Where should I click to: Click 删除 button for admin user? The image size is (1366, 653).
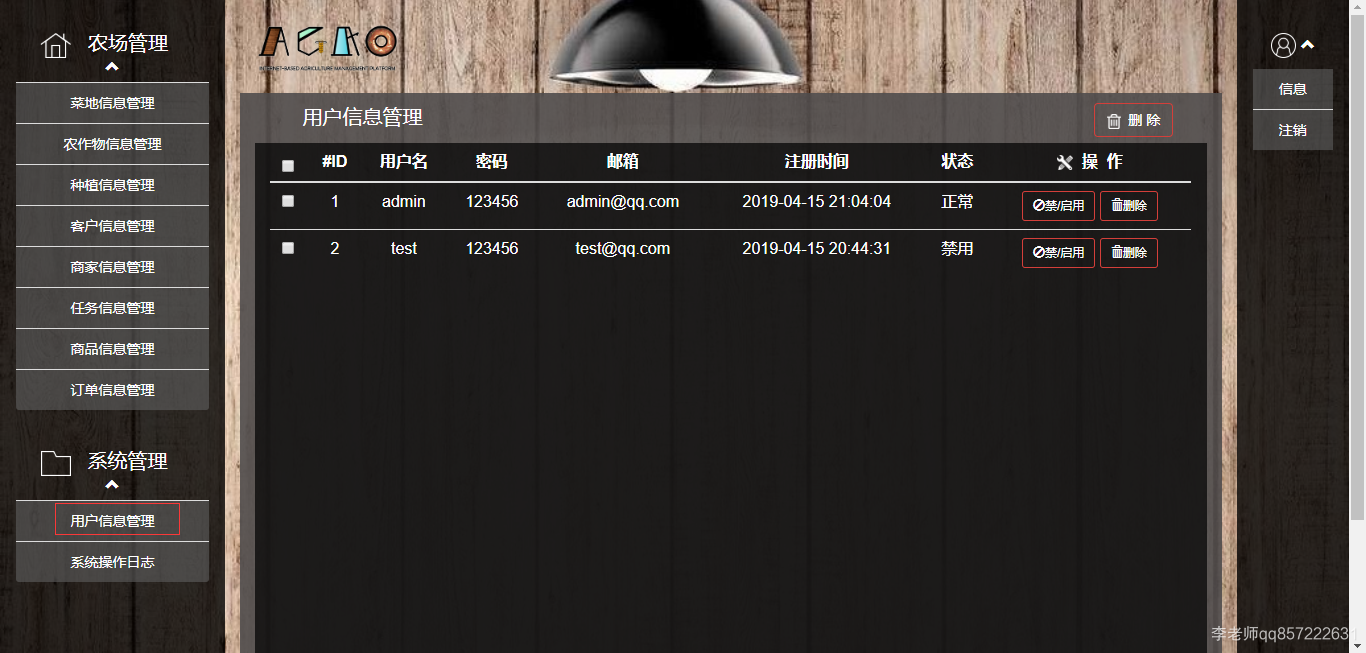pyautogui.click(x=1129, y=206)
